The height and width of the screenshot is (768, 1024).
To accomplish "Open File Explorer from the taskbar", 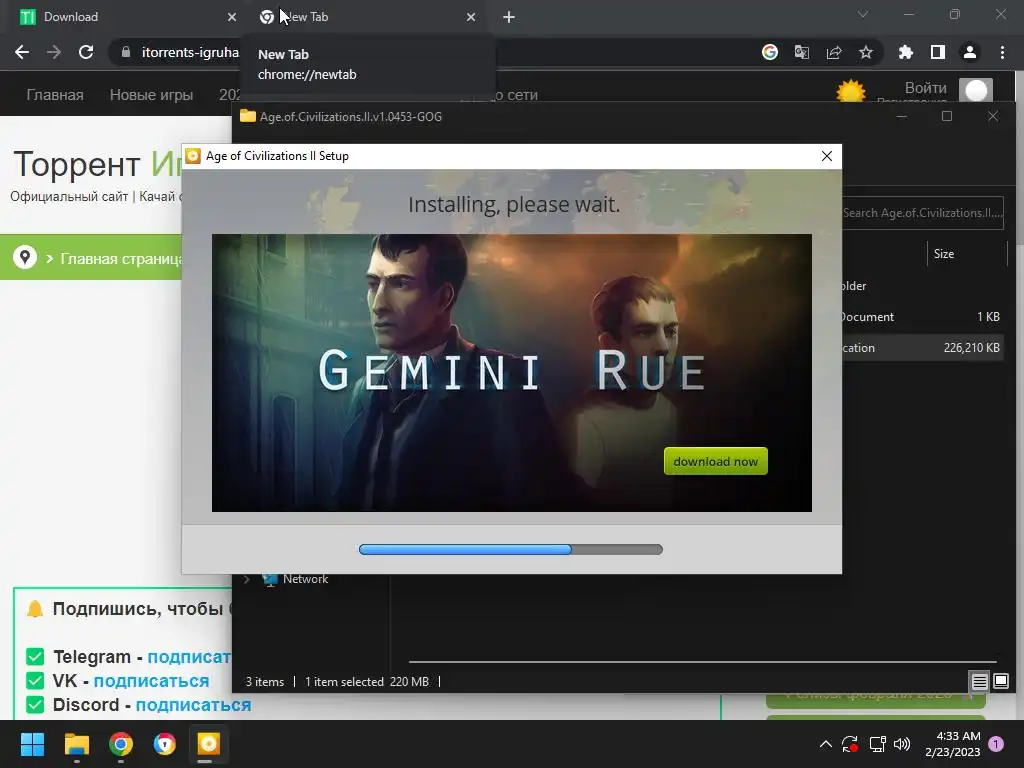I will 76,744.
